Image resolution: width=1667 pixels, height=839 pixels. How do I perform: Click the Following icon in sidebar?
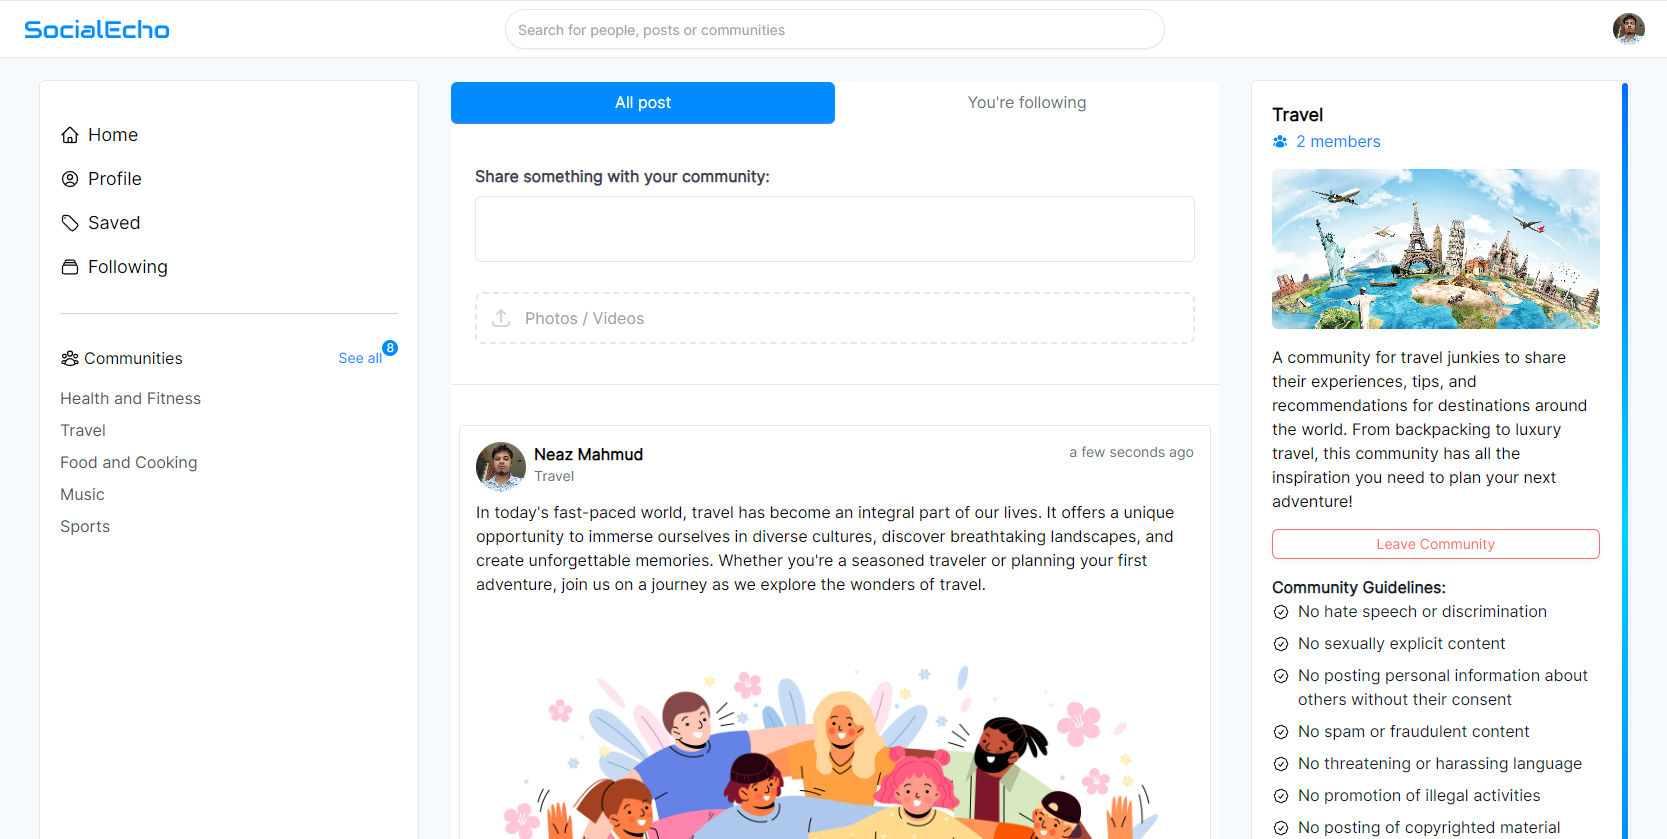(x=70, y=267)
